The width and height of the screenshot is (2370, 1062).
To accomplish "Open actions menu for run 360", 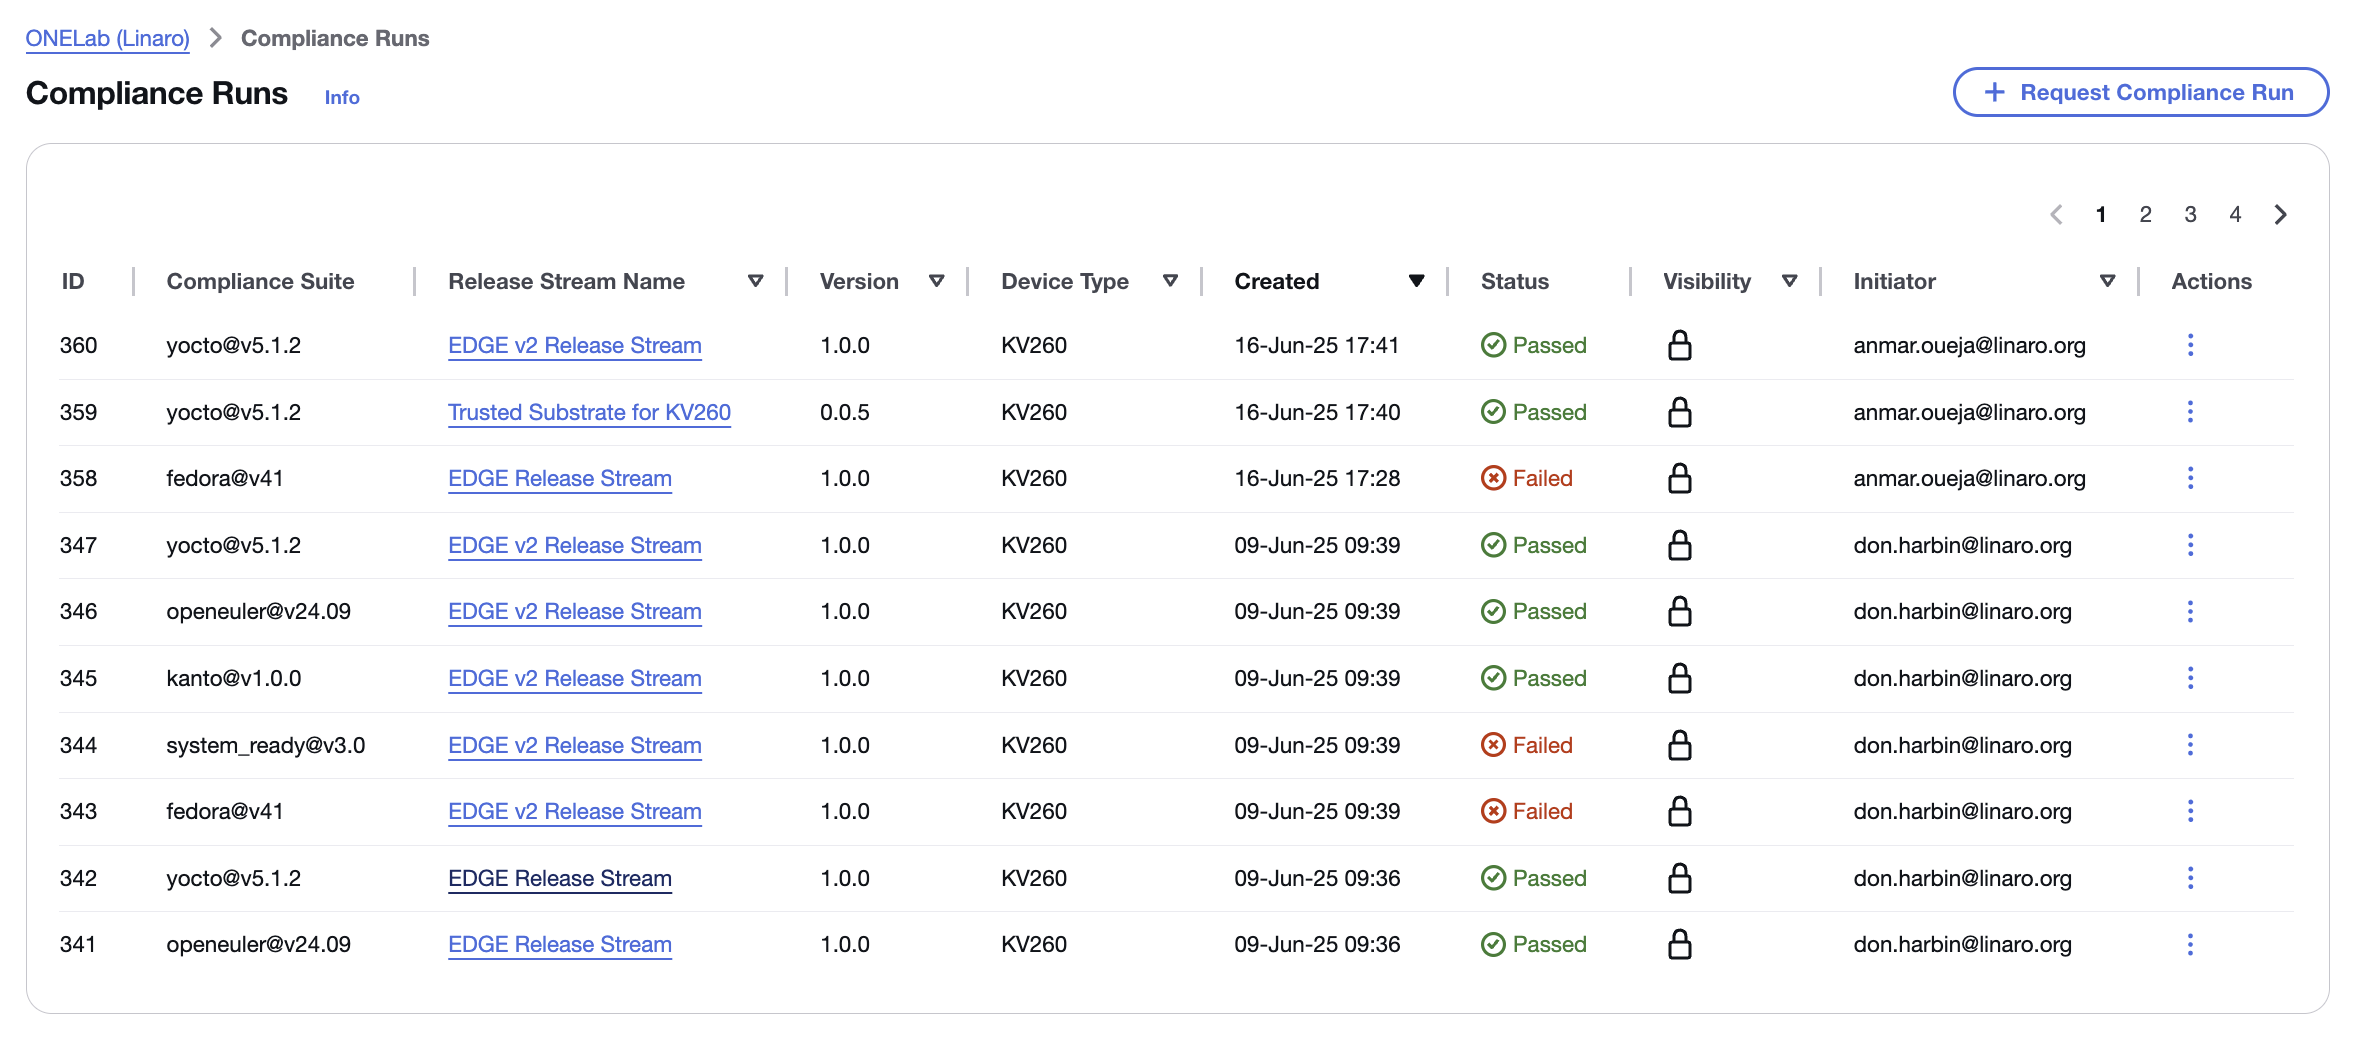I will pos(2190,345).
